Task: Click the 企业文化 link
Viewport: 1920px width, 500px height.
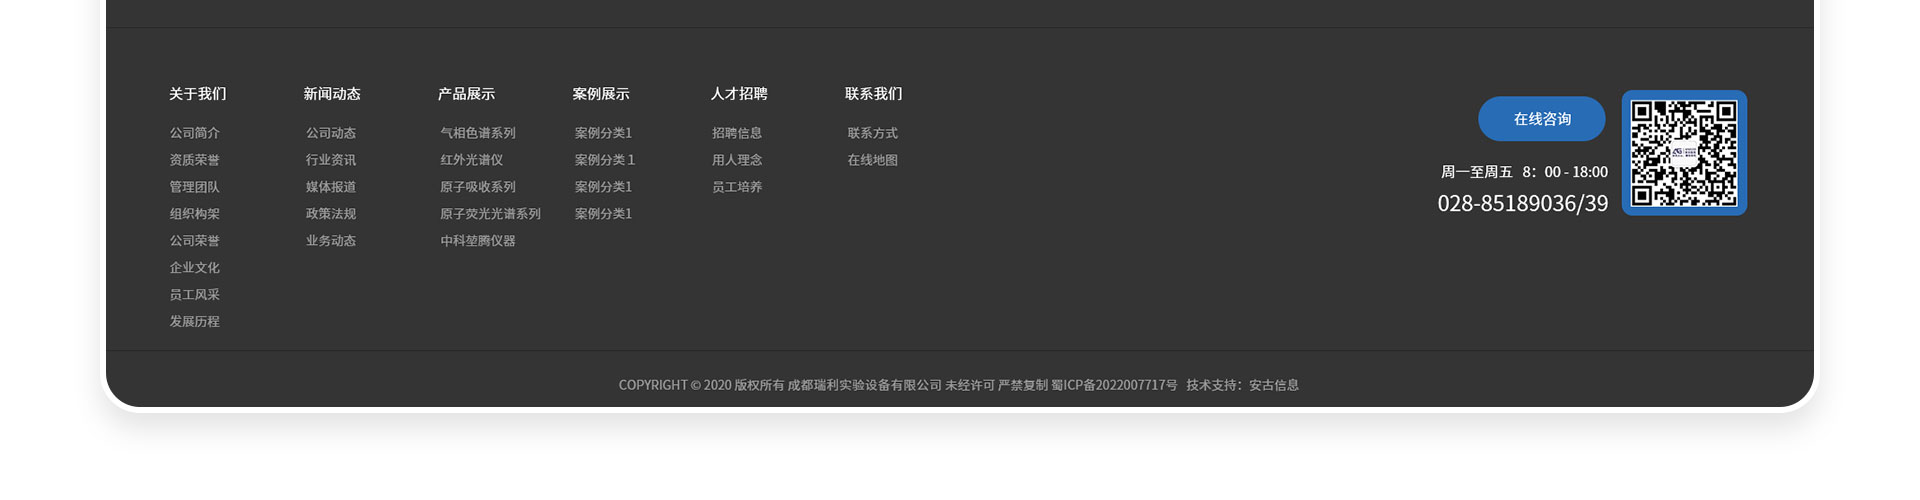Action: (194, 268)
